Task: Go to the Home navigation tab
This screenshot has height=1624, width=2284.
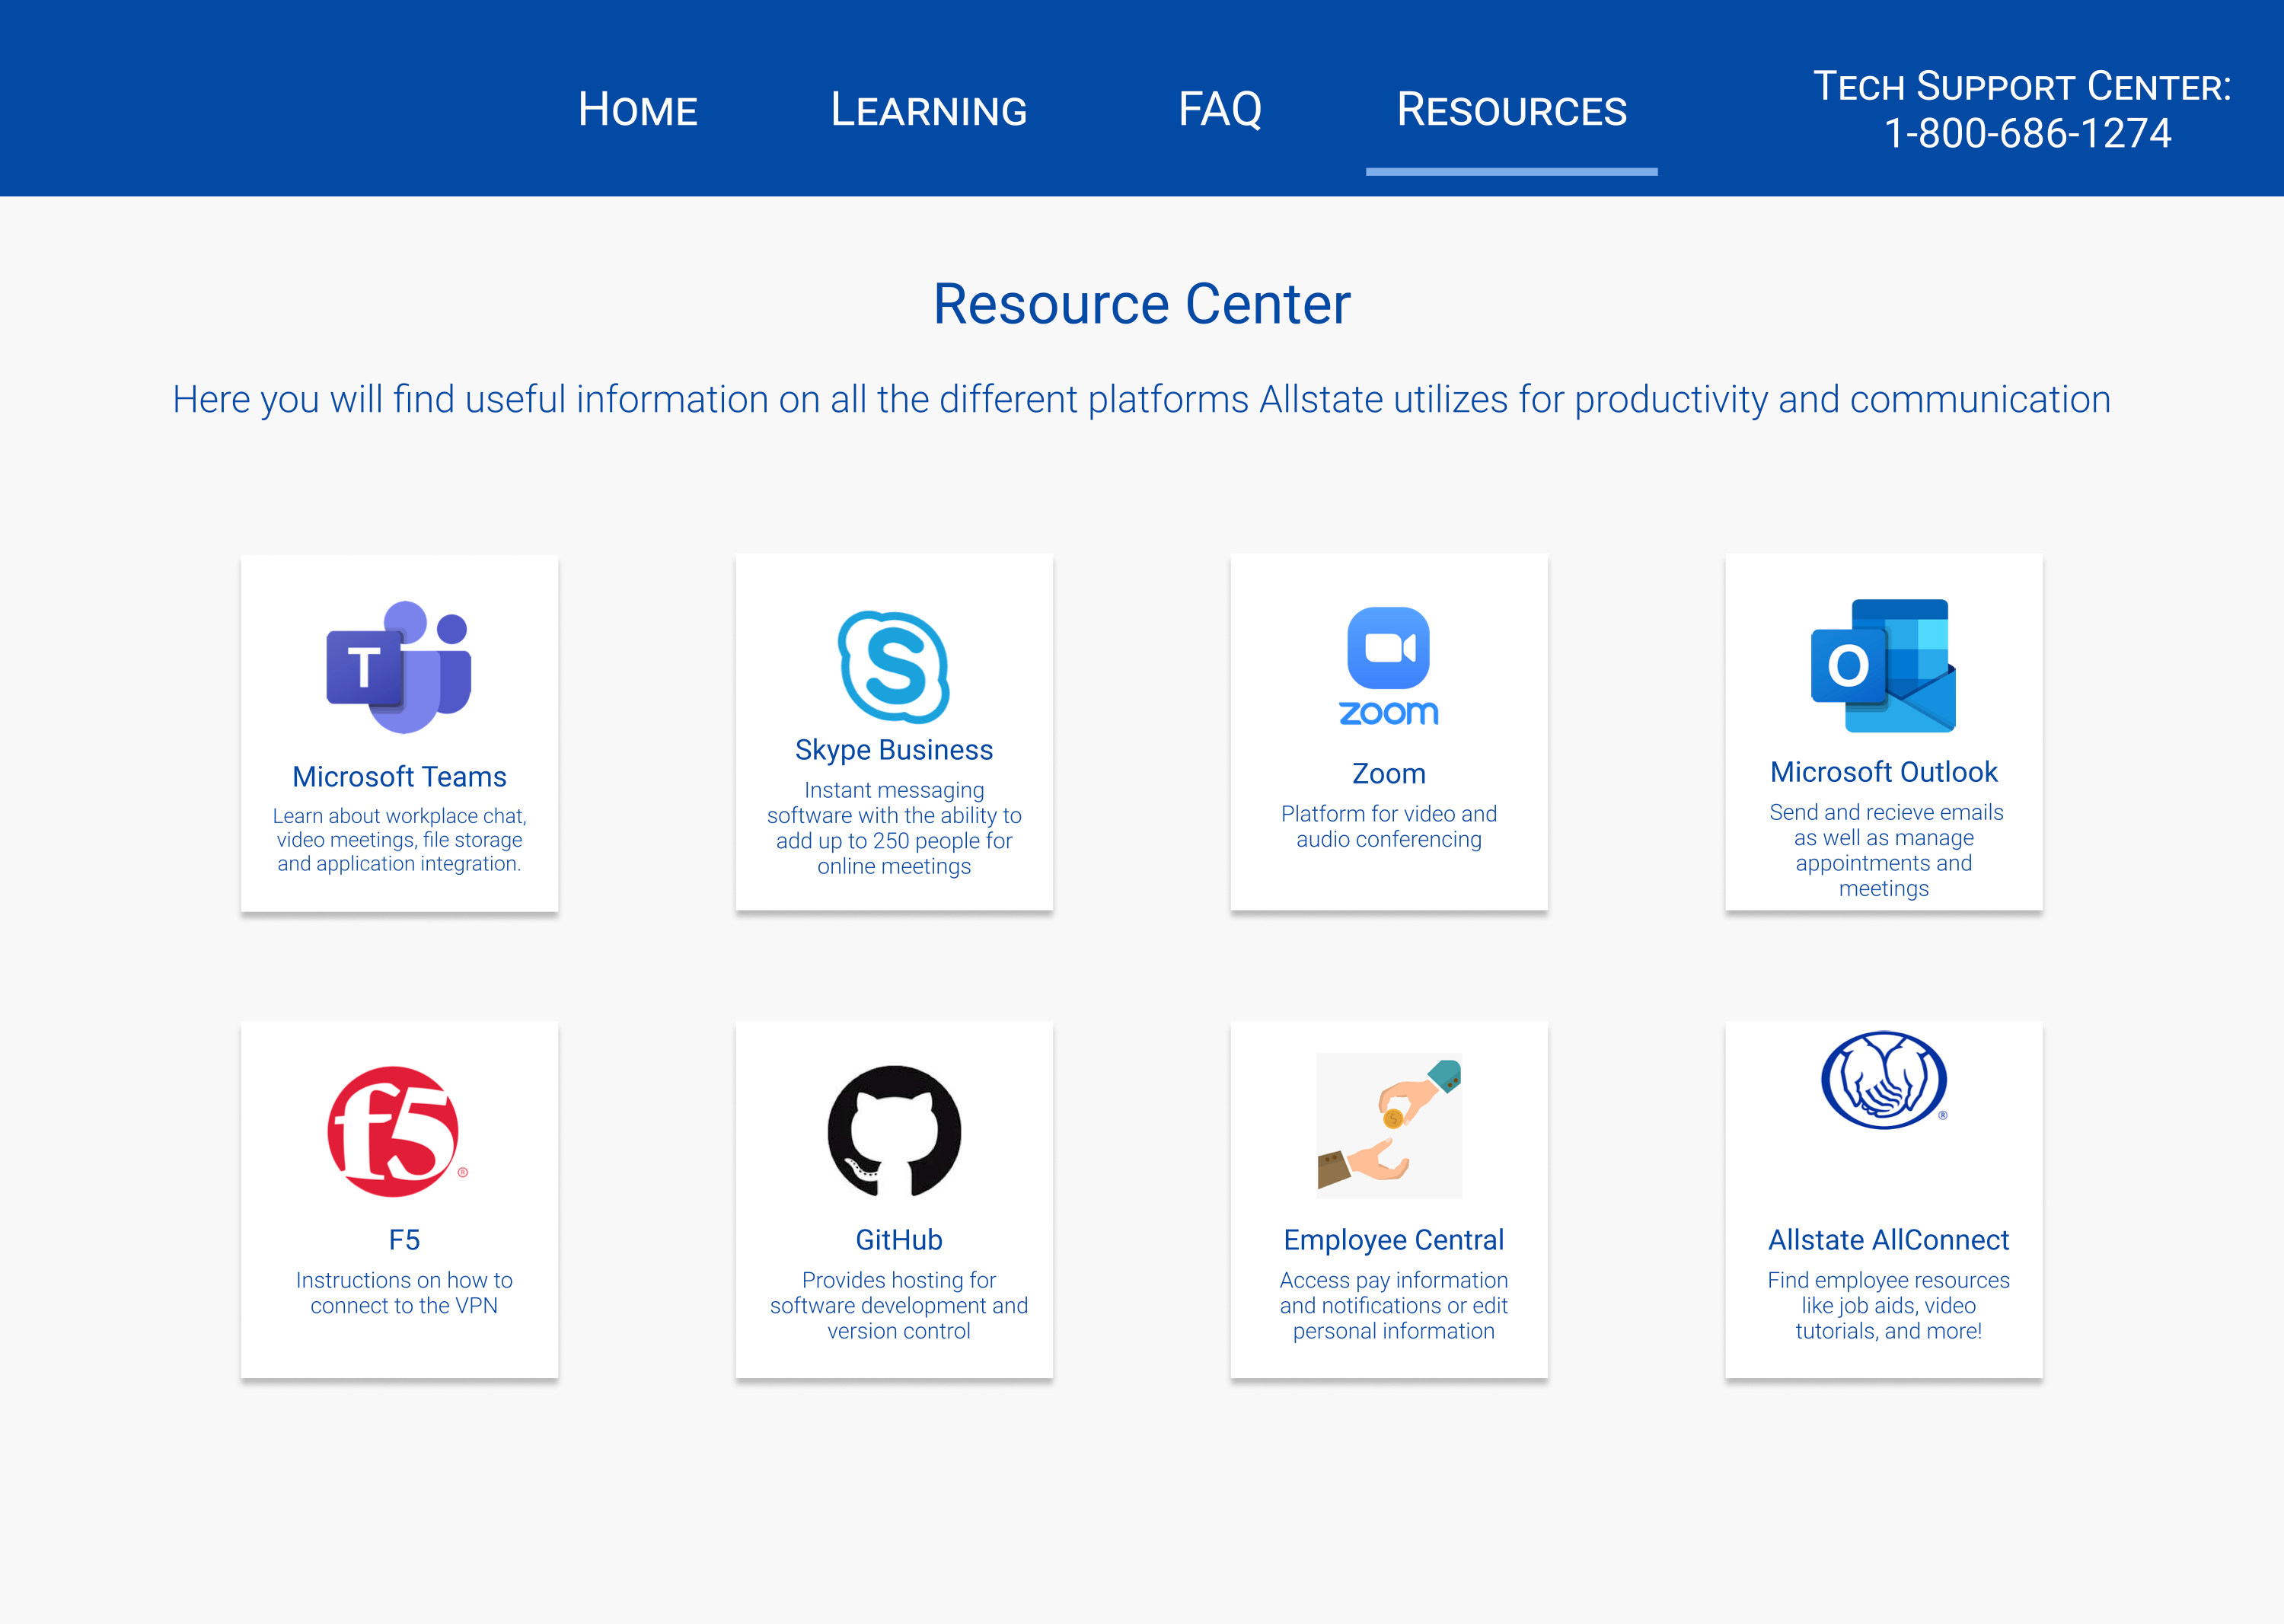Action: pyautogui.click(x=637, y=110)
